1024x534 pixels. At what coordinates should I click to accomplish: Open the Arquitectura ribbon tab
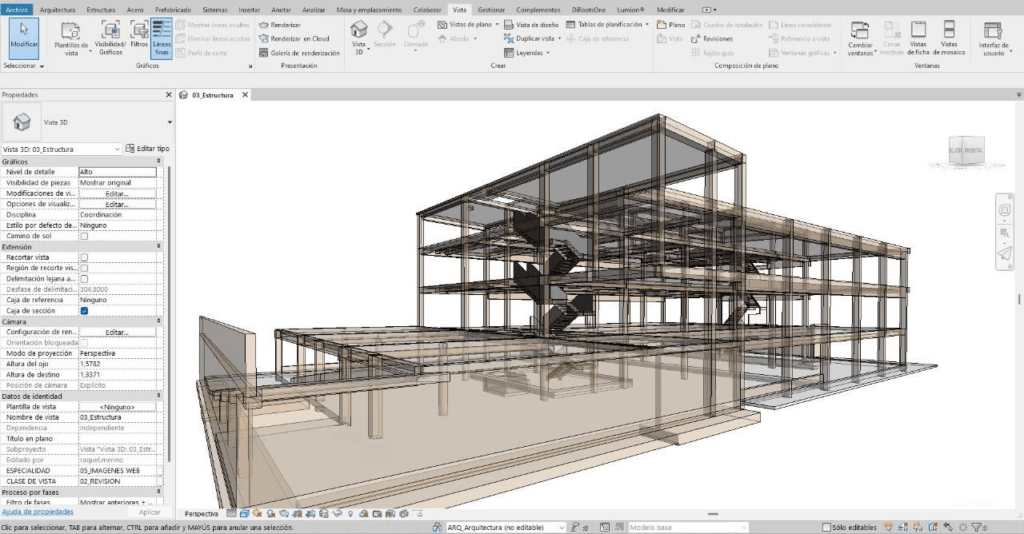[57, 9]
